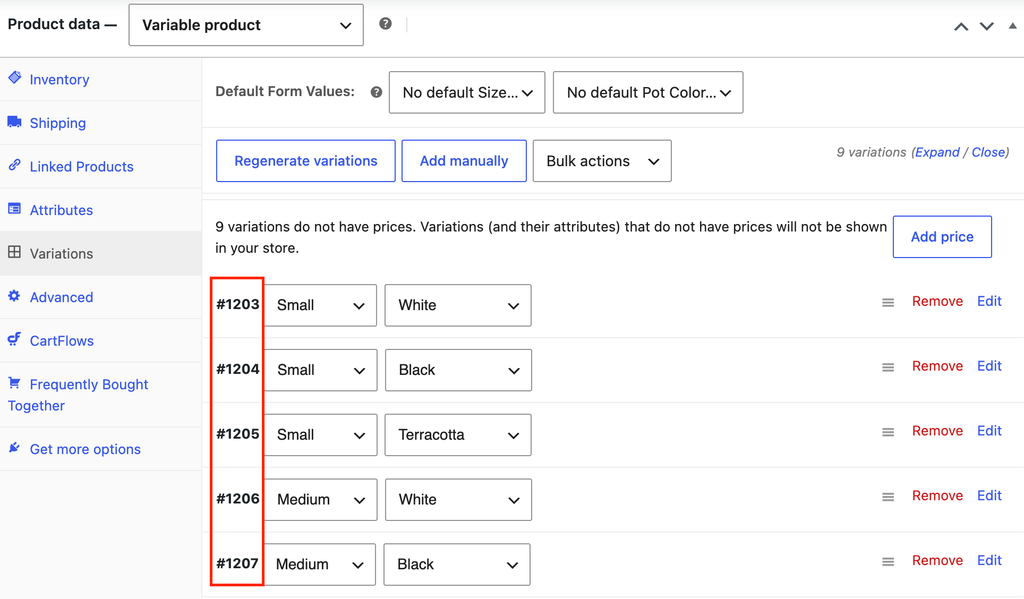Edit variation #1207
Image resolution: width=1024 pixels, height=599 pixels.
point(989,560)
